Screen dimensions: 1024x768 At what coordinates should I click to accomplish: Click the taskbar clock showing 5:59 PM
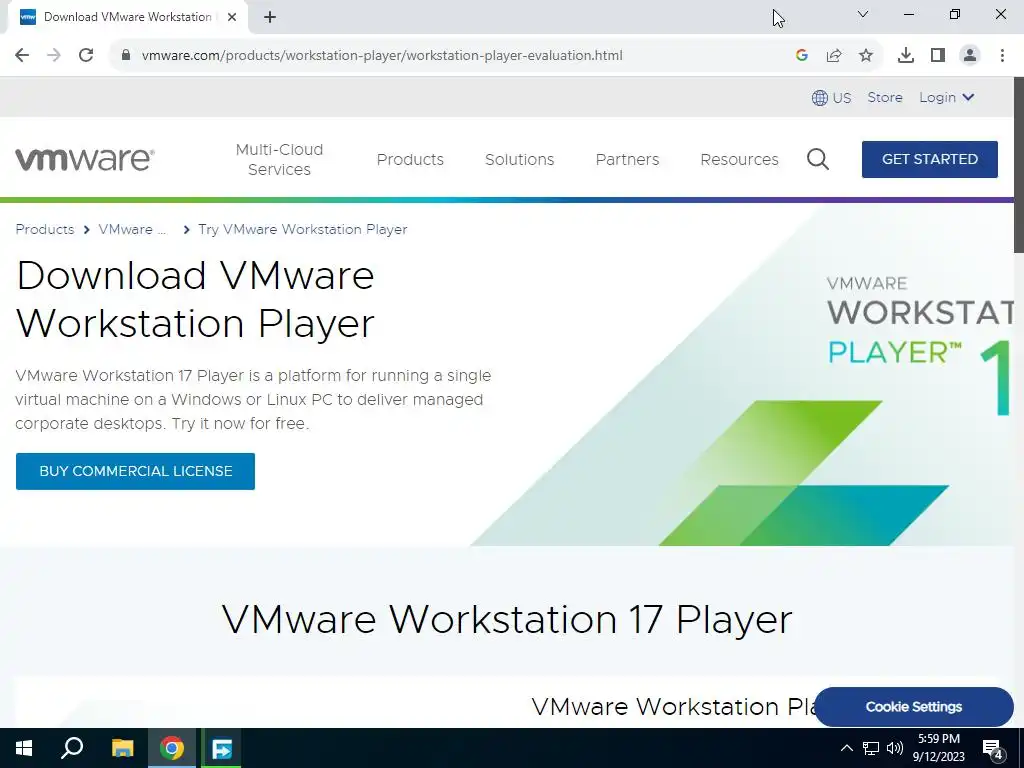(x=938, y=748)
